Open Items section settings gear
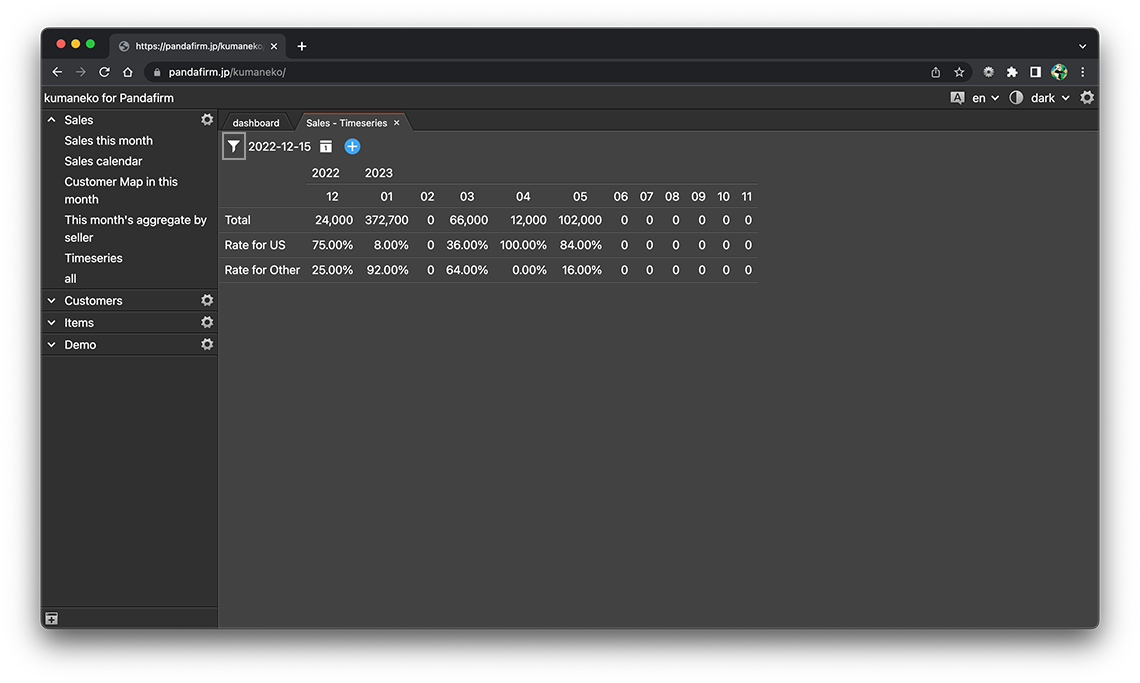The image size is (1140, 683). [x=207, y=322]
